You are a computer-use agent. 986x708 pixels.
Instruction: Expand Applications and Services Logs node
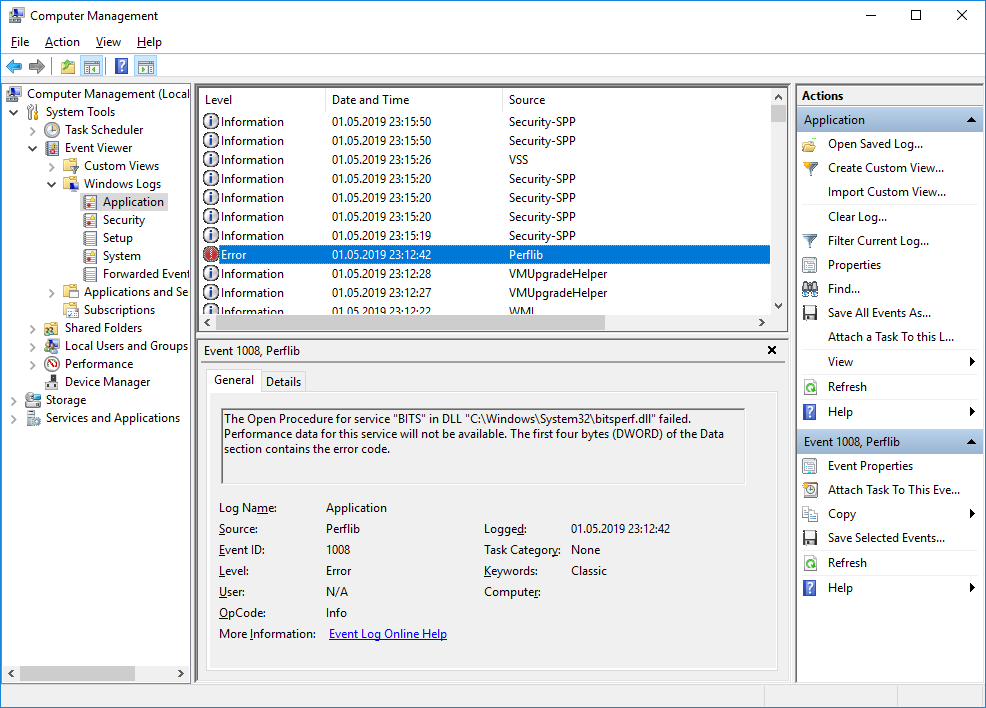(x=52, y=292)
